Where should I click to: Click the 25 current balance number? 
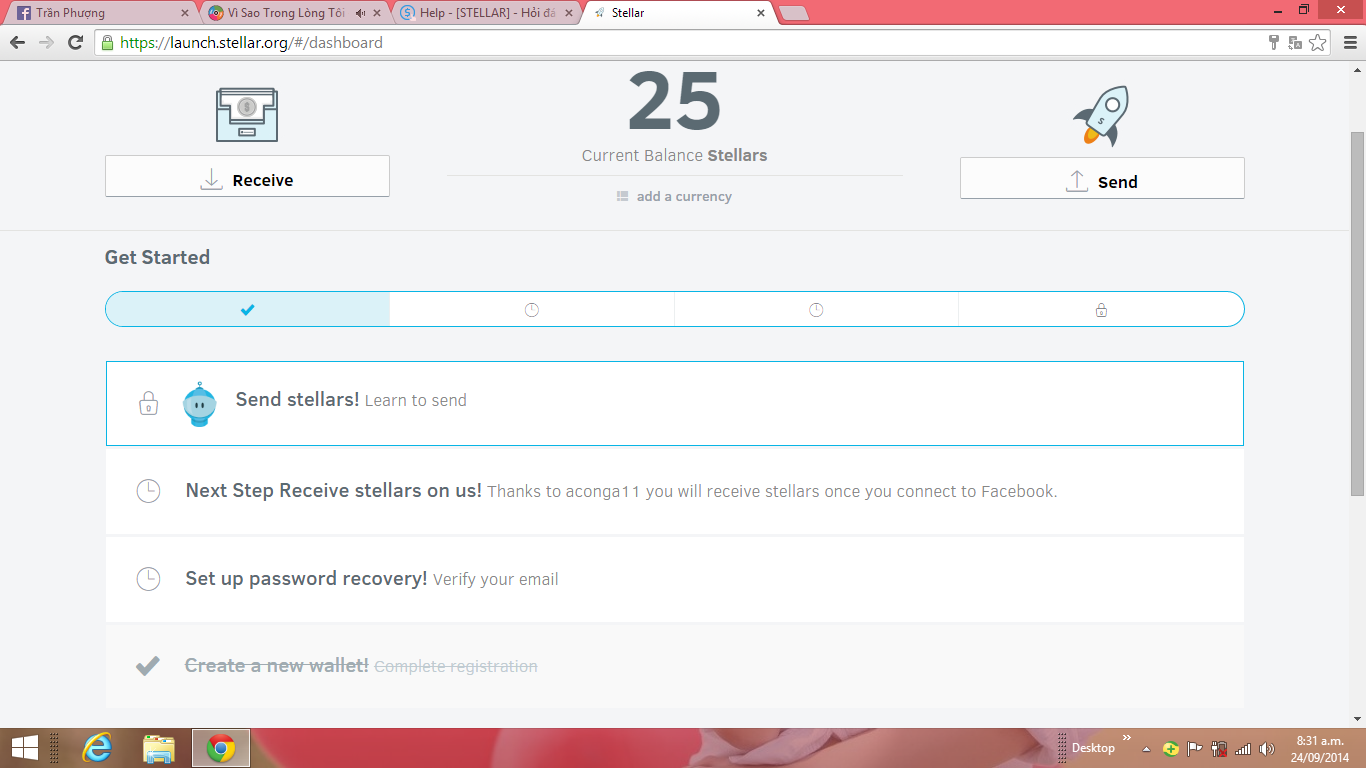coord(675,102)
